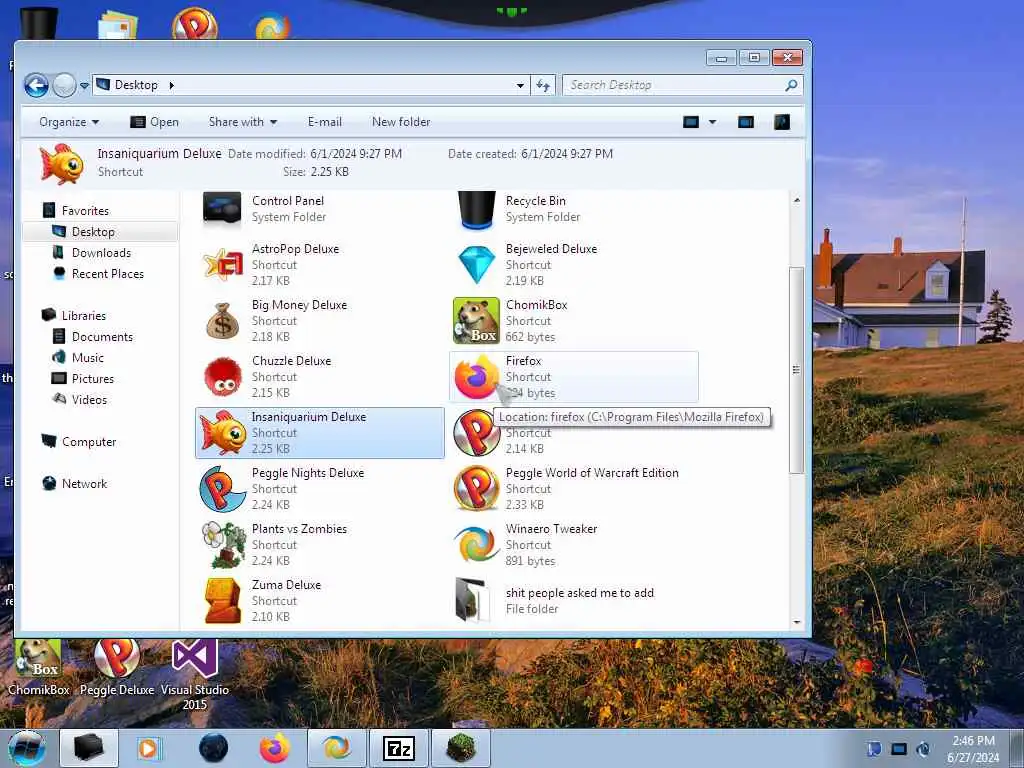1024x768 pixels.
Task: Select the Firefox shortcut in file list
Action: point(575,377)
